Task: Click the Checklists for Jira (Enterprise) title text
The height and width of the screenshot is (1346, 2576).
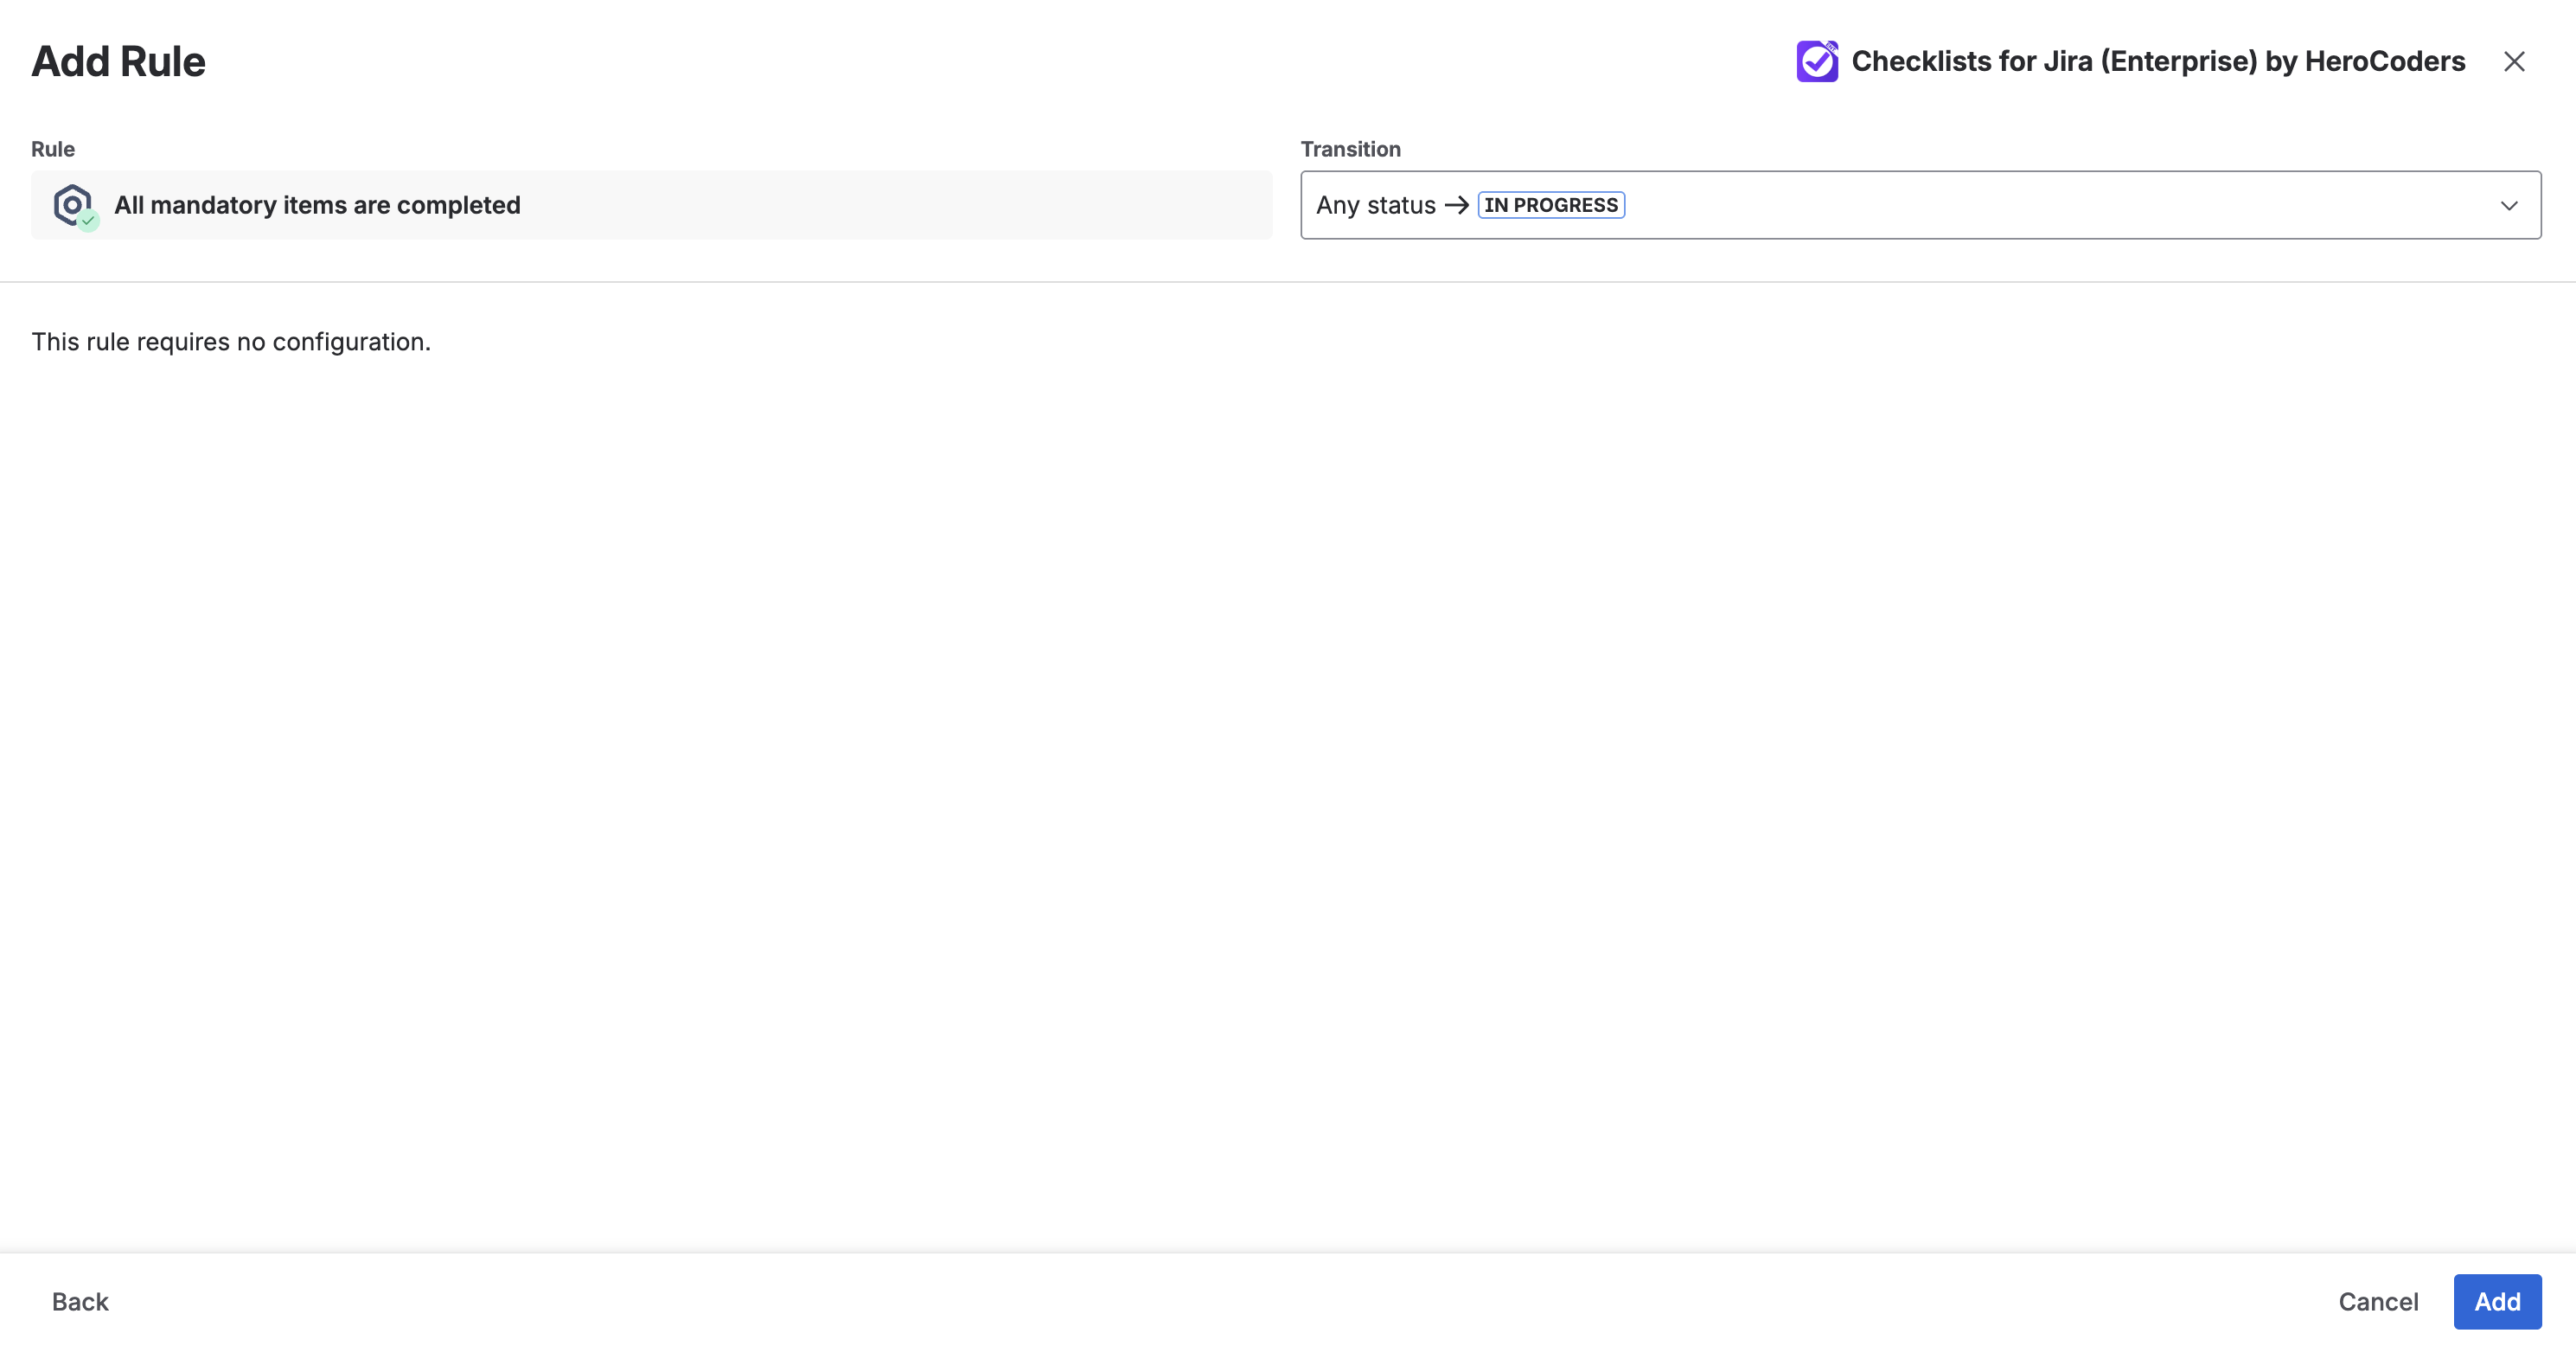Action: pos(2158,61)
